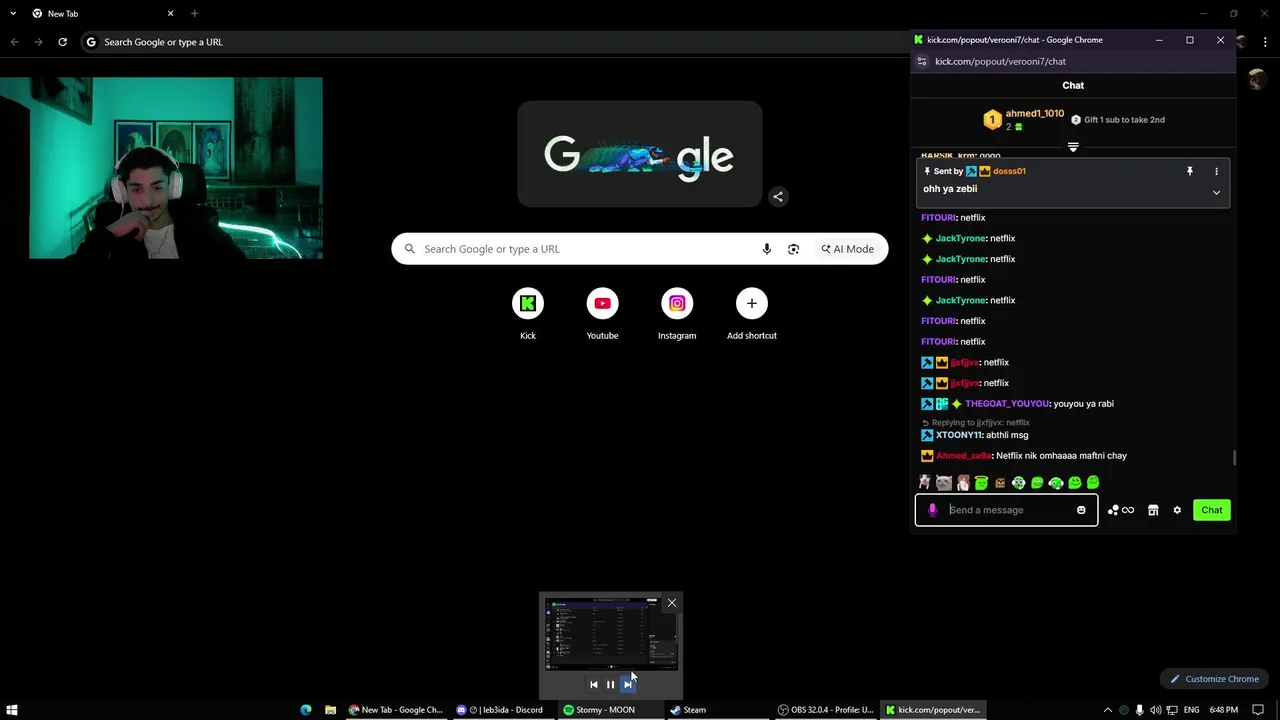Image resolution: width=1280 pixels, height=720 pixels.
Task: Skip to previous track in media preview
Action: coord(593,684)
